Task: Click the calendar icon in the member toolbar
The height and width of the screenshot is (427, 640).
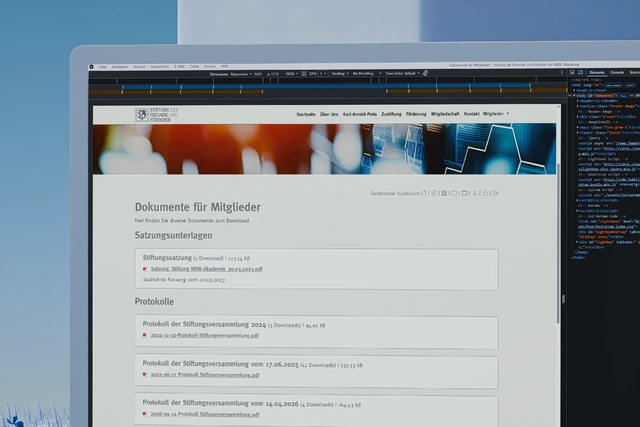Action: [x=444, y=193]
